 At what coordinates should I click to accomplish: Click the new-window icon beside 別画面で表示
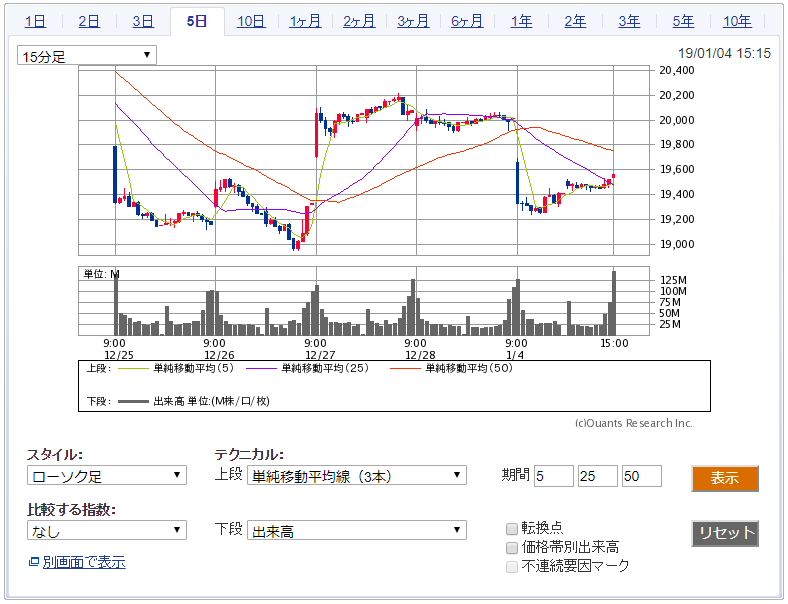pyautogui.click(x=34, y=563)
